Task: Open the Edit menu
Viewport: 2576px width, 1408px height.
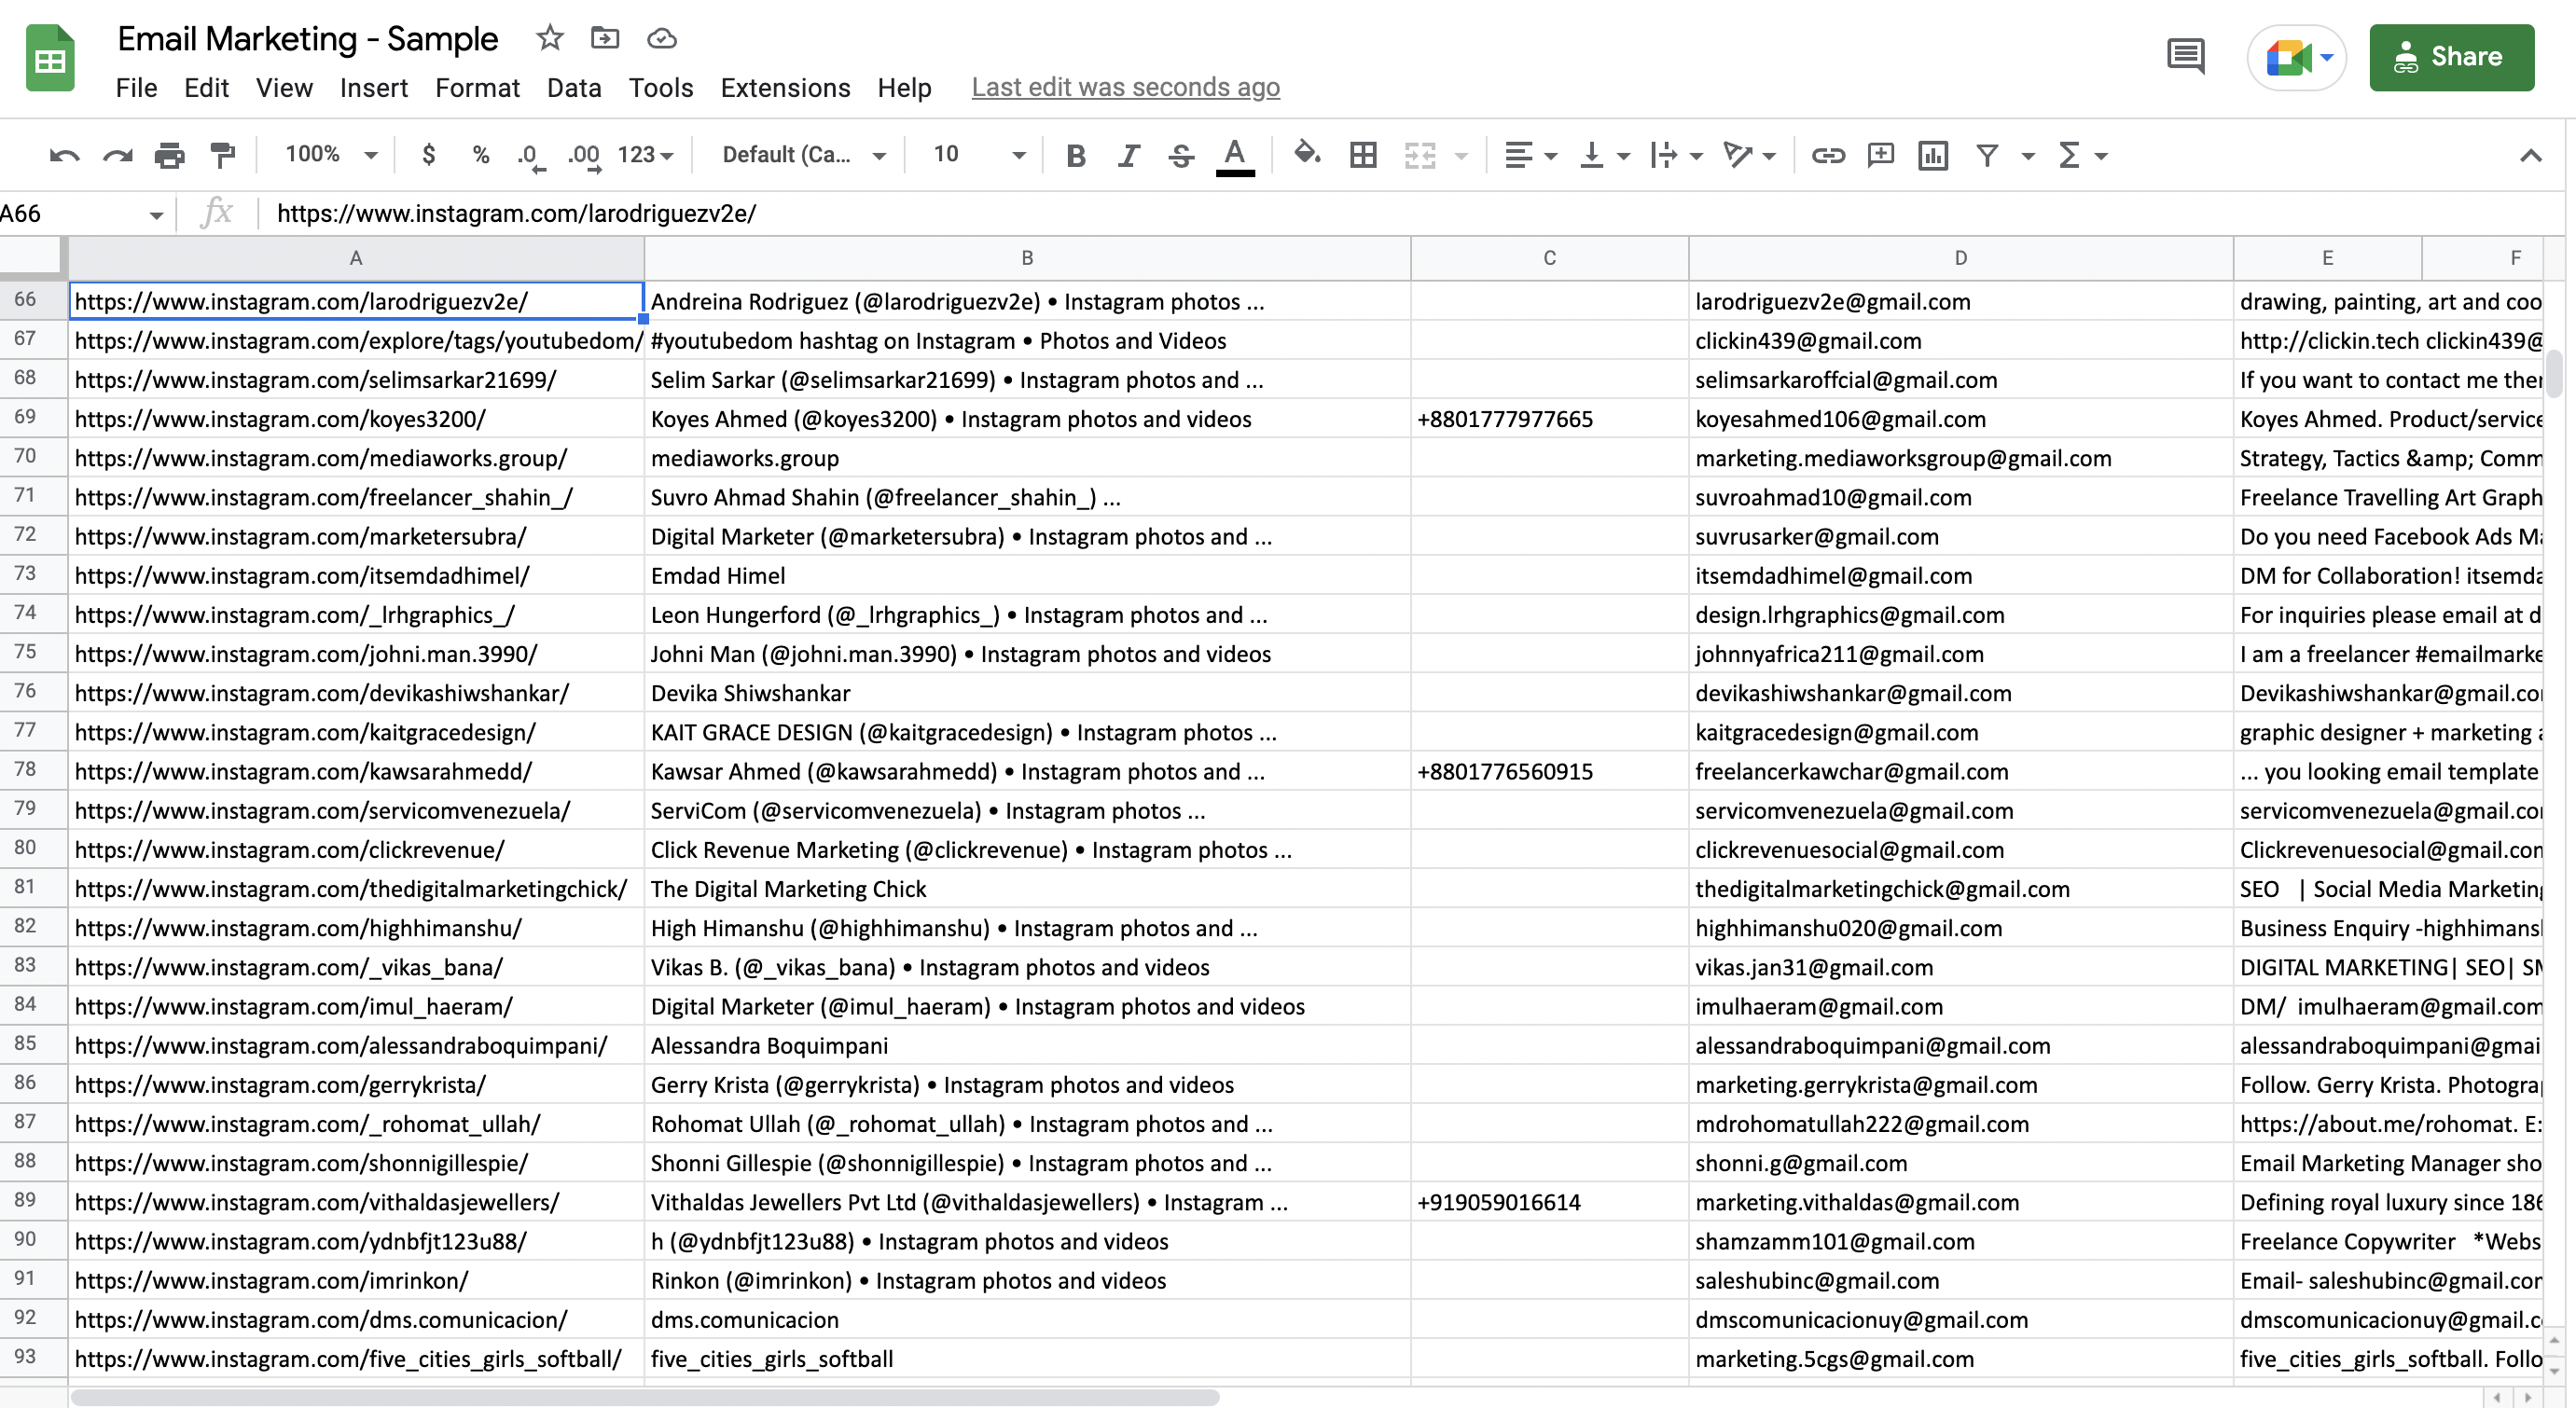Action: pos(206,88)
